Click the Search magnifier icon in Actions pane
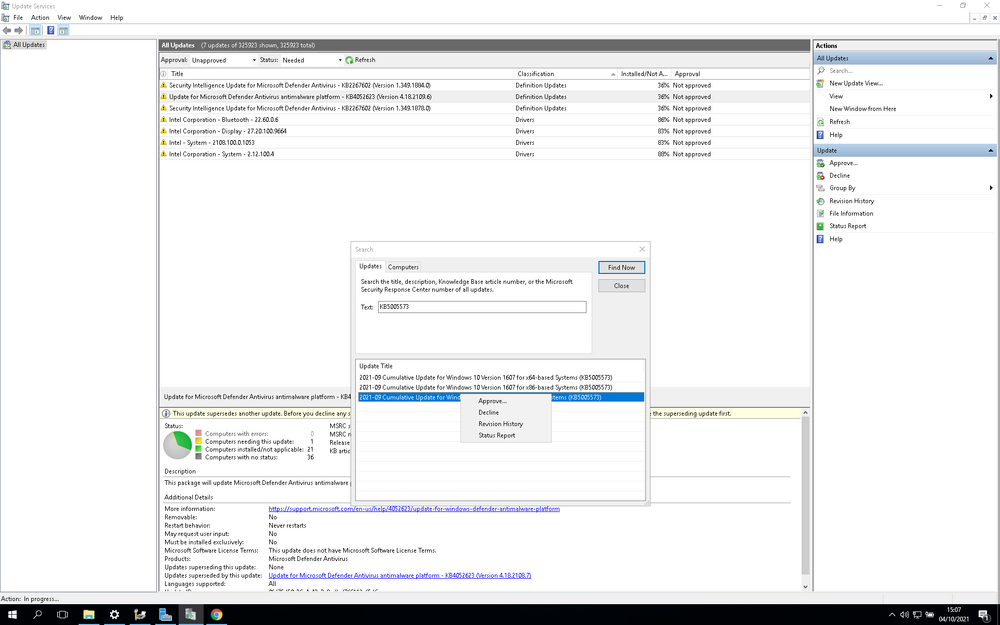The height and width of the screenshot is (625, 1000). [821, 71]
